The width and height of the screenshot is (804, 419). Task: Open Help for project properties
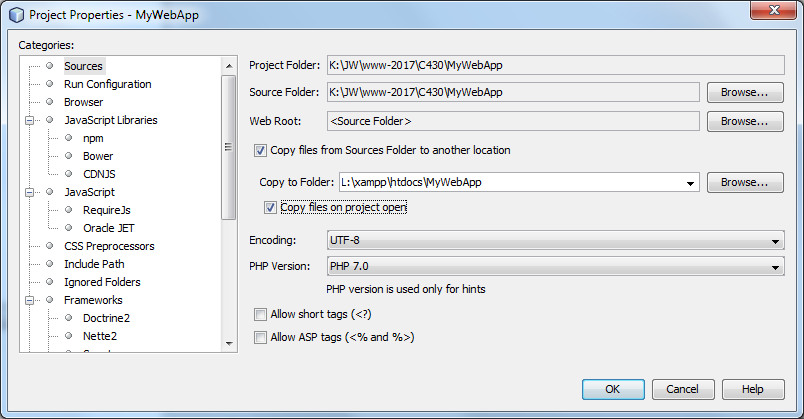click(x=753, y=389)
